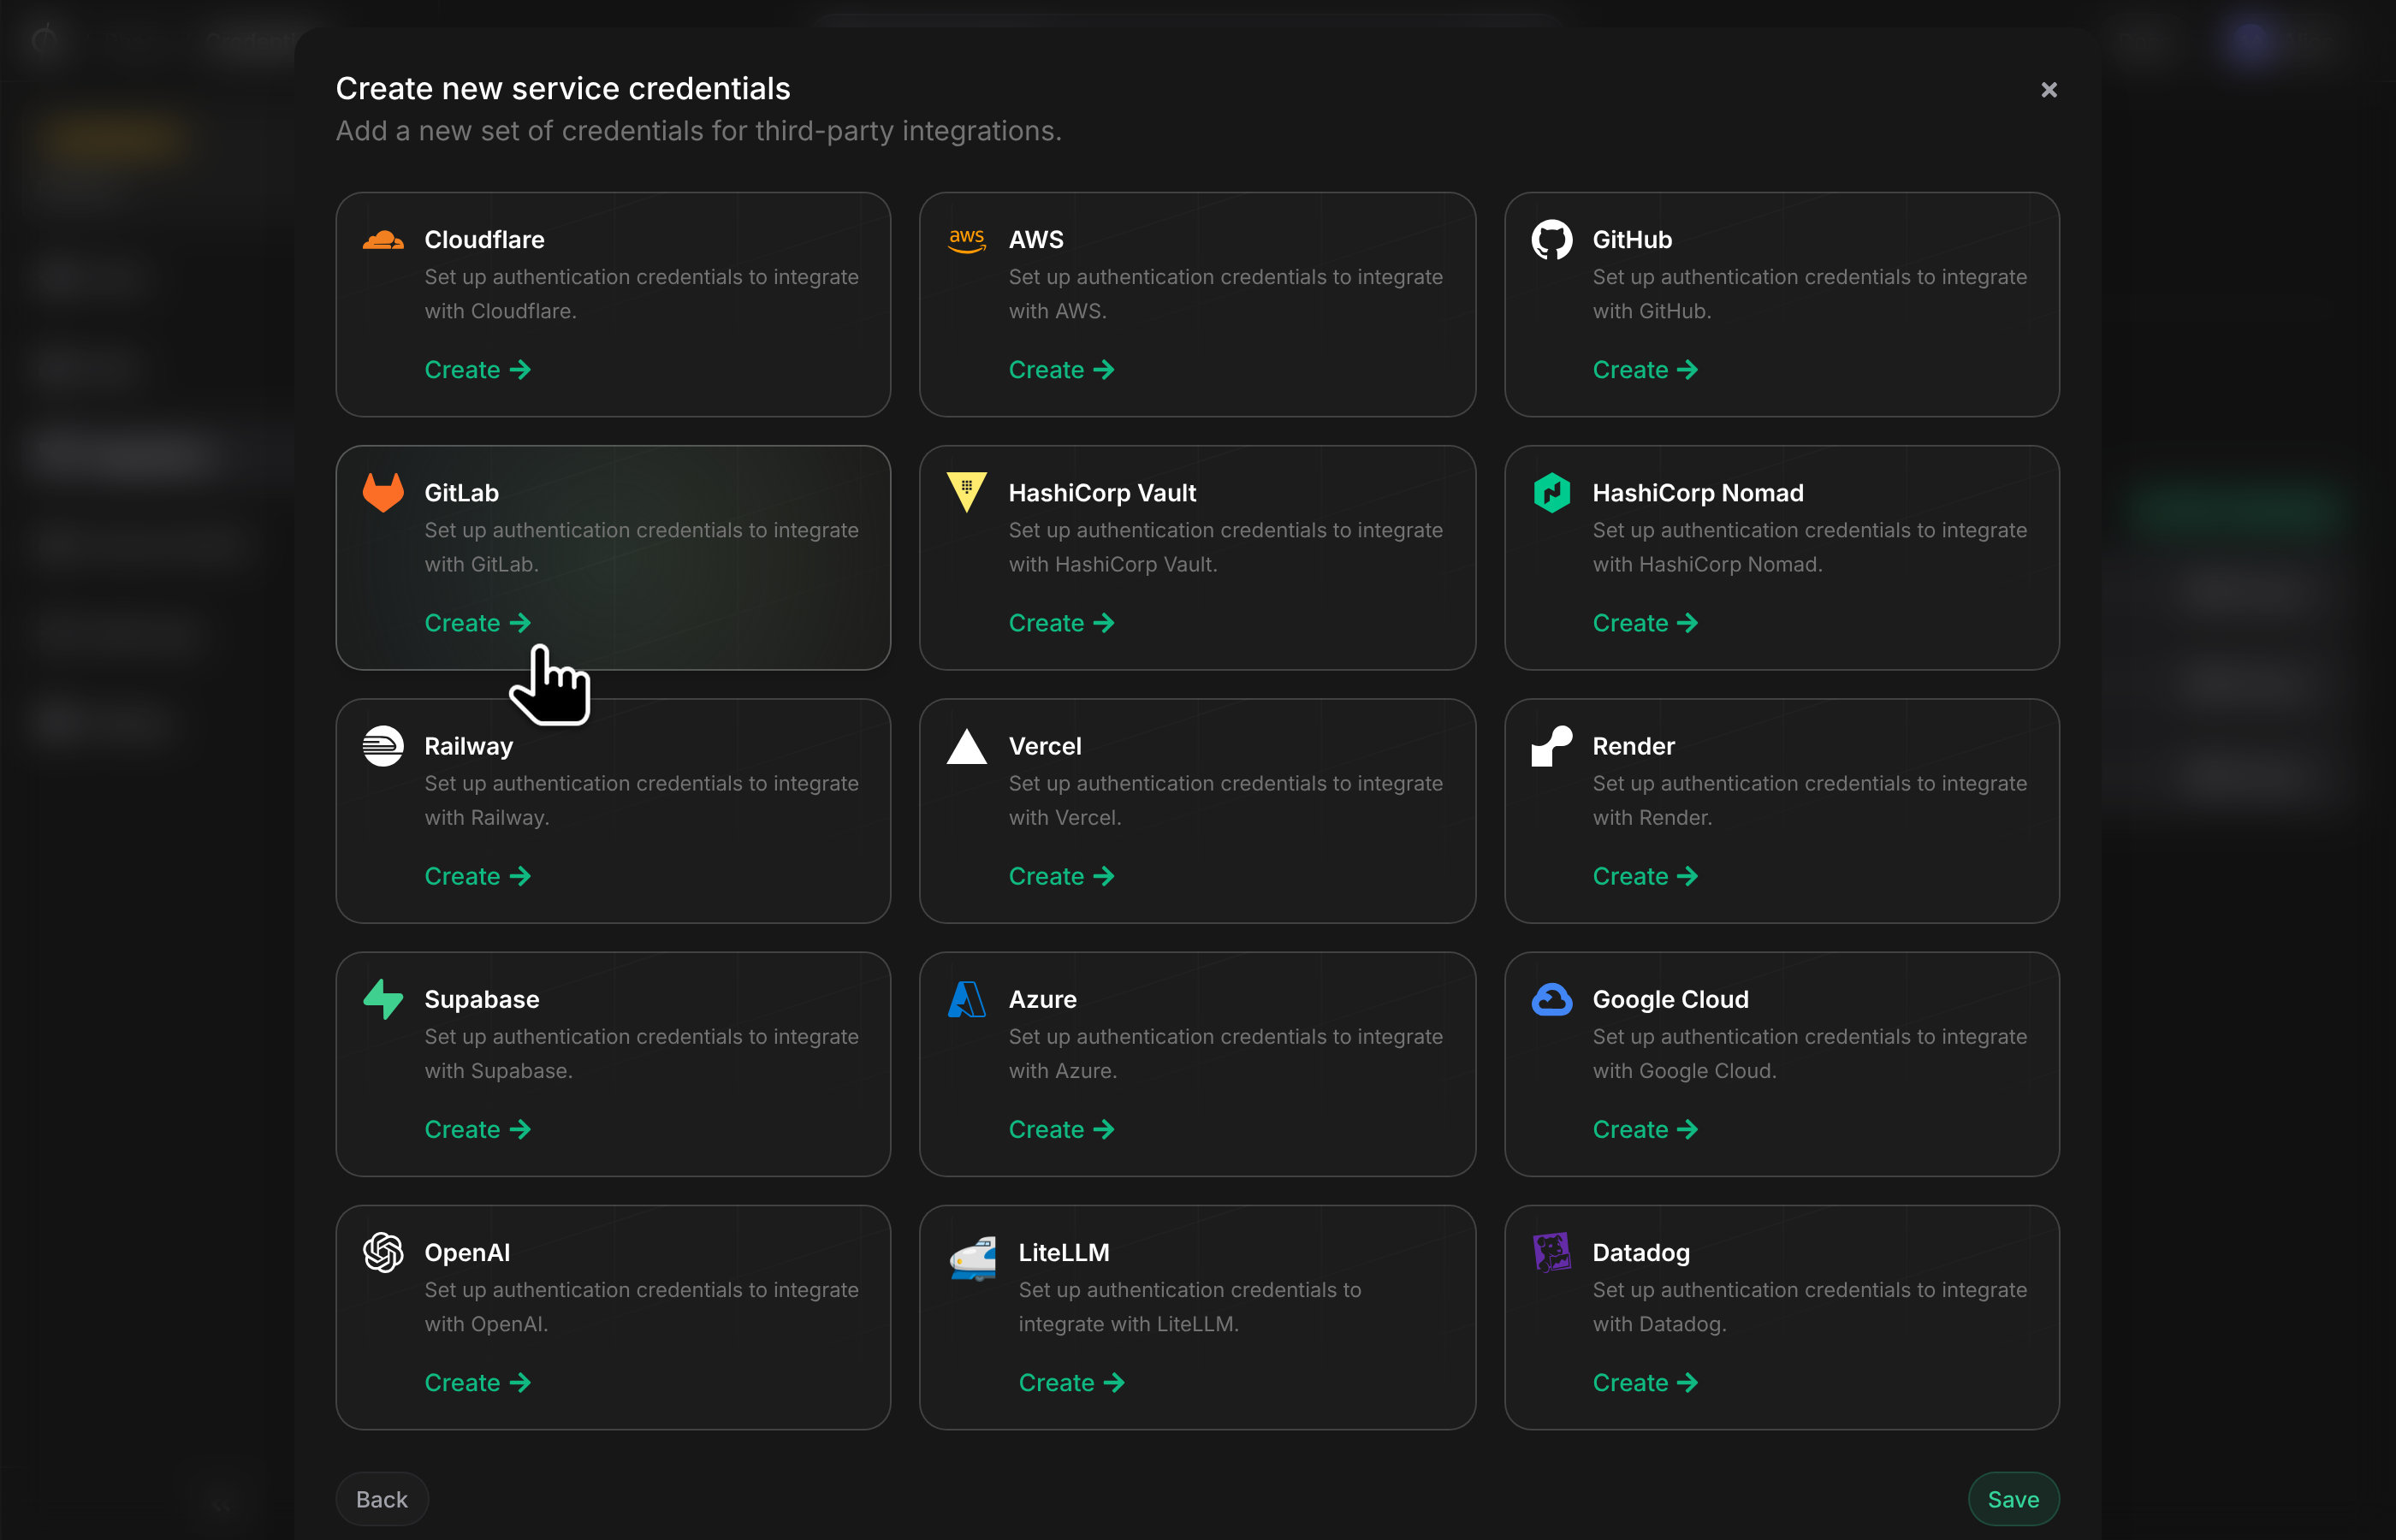Create Google Cloud credentials
The width and height of the screenshot is (2396, 1540).
pyautogui.click(x=1645, y=1129)
